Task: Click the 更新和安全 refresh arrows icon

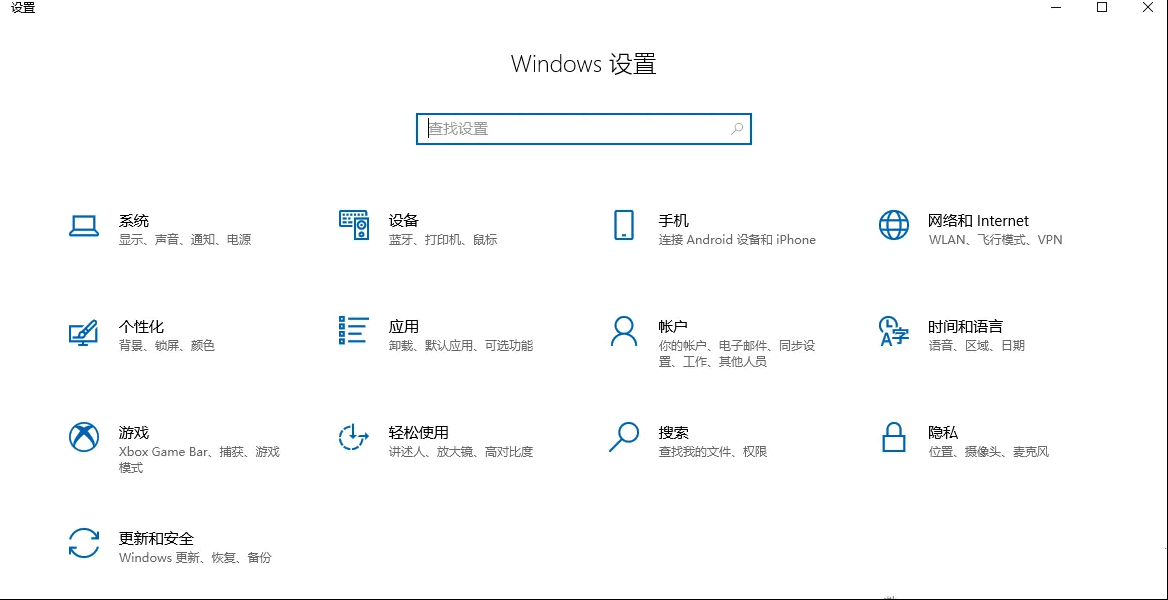Action: click(83, 543)
